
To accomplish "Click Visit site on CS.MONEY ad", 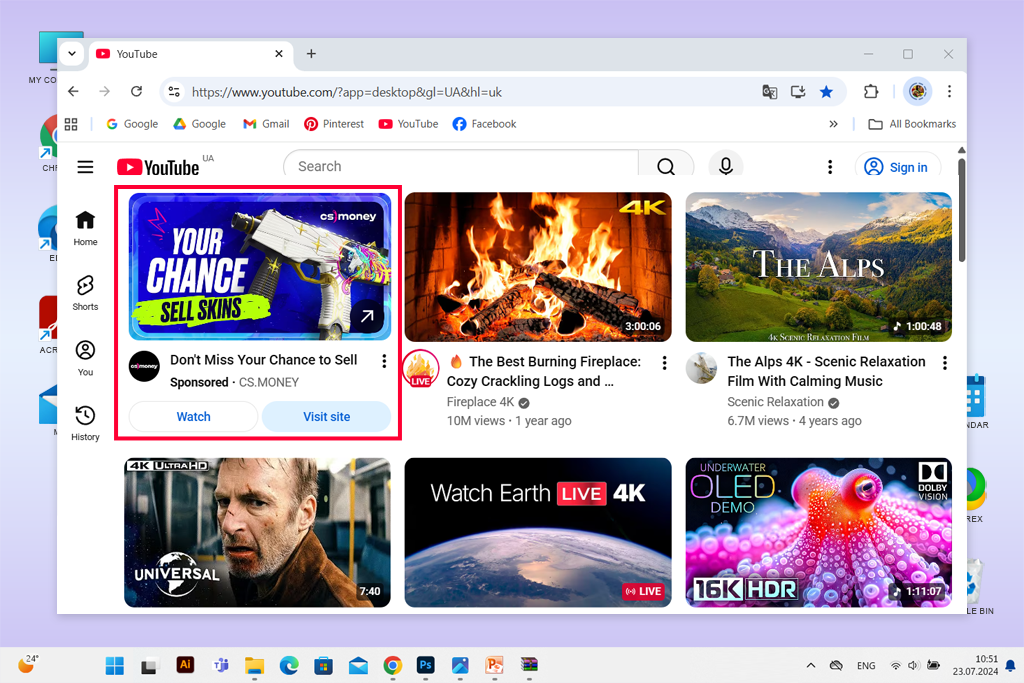I will [327, 417].
